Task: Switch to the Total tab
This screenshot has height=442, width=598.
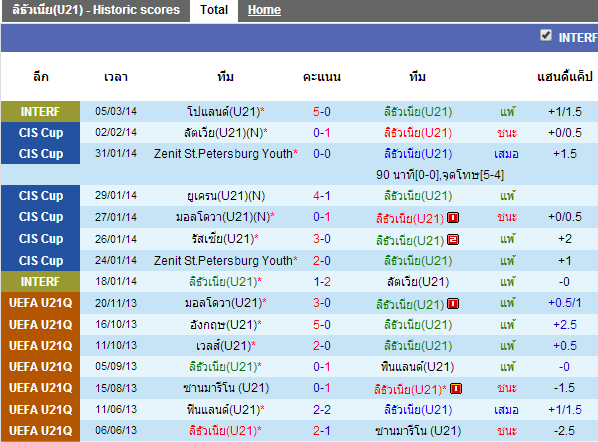Action: coord(214,10)
